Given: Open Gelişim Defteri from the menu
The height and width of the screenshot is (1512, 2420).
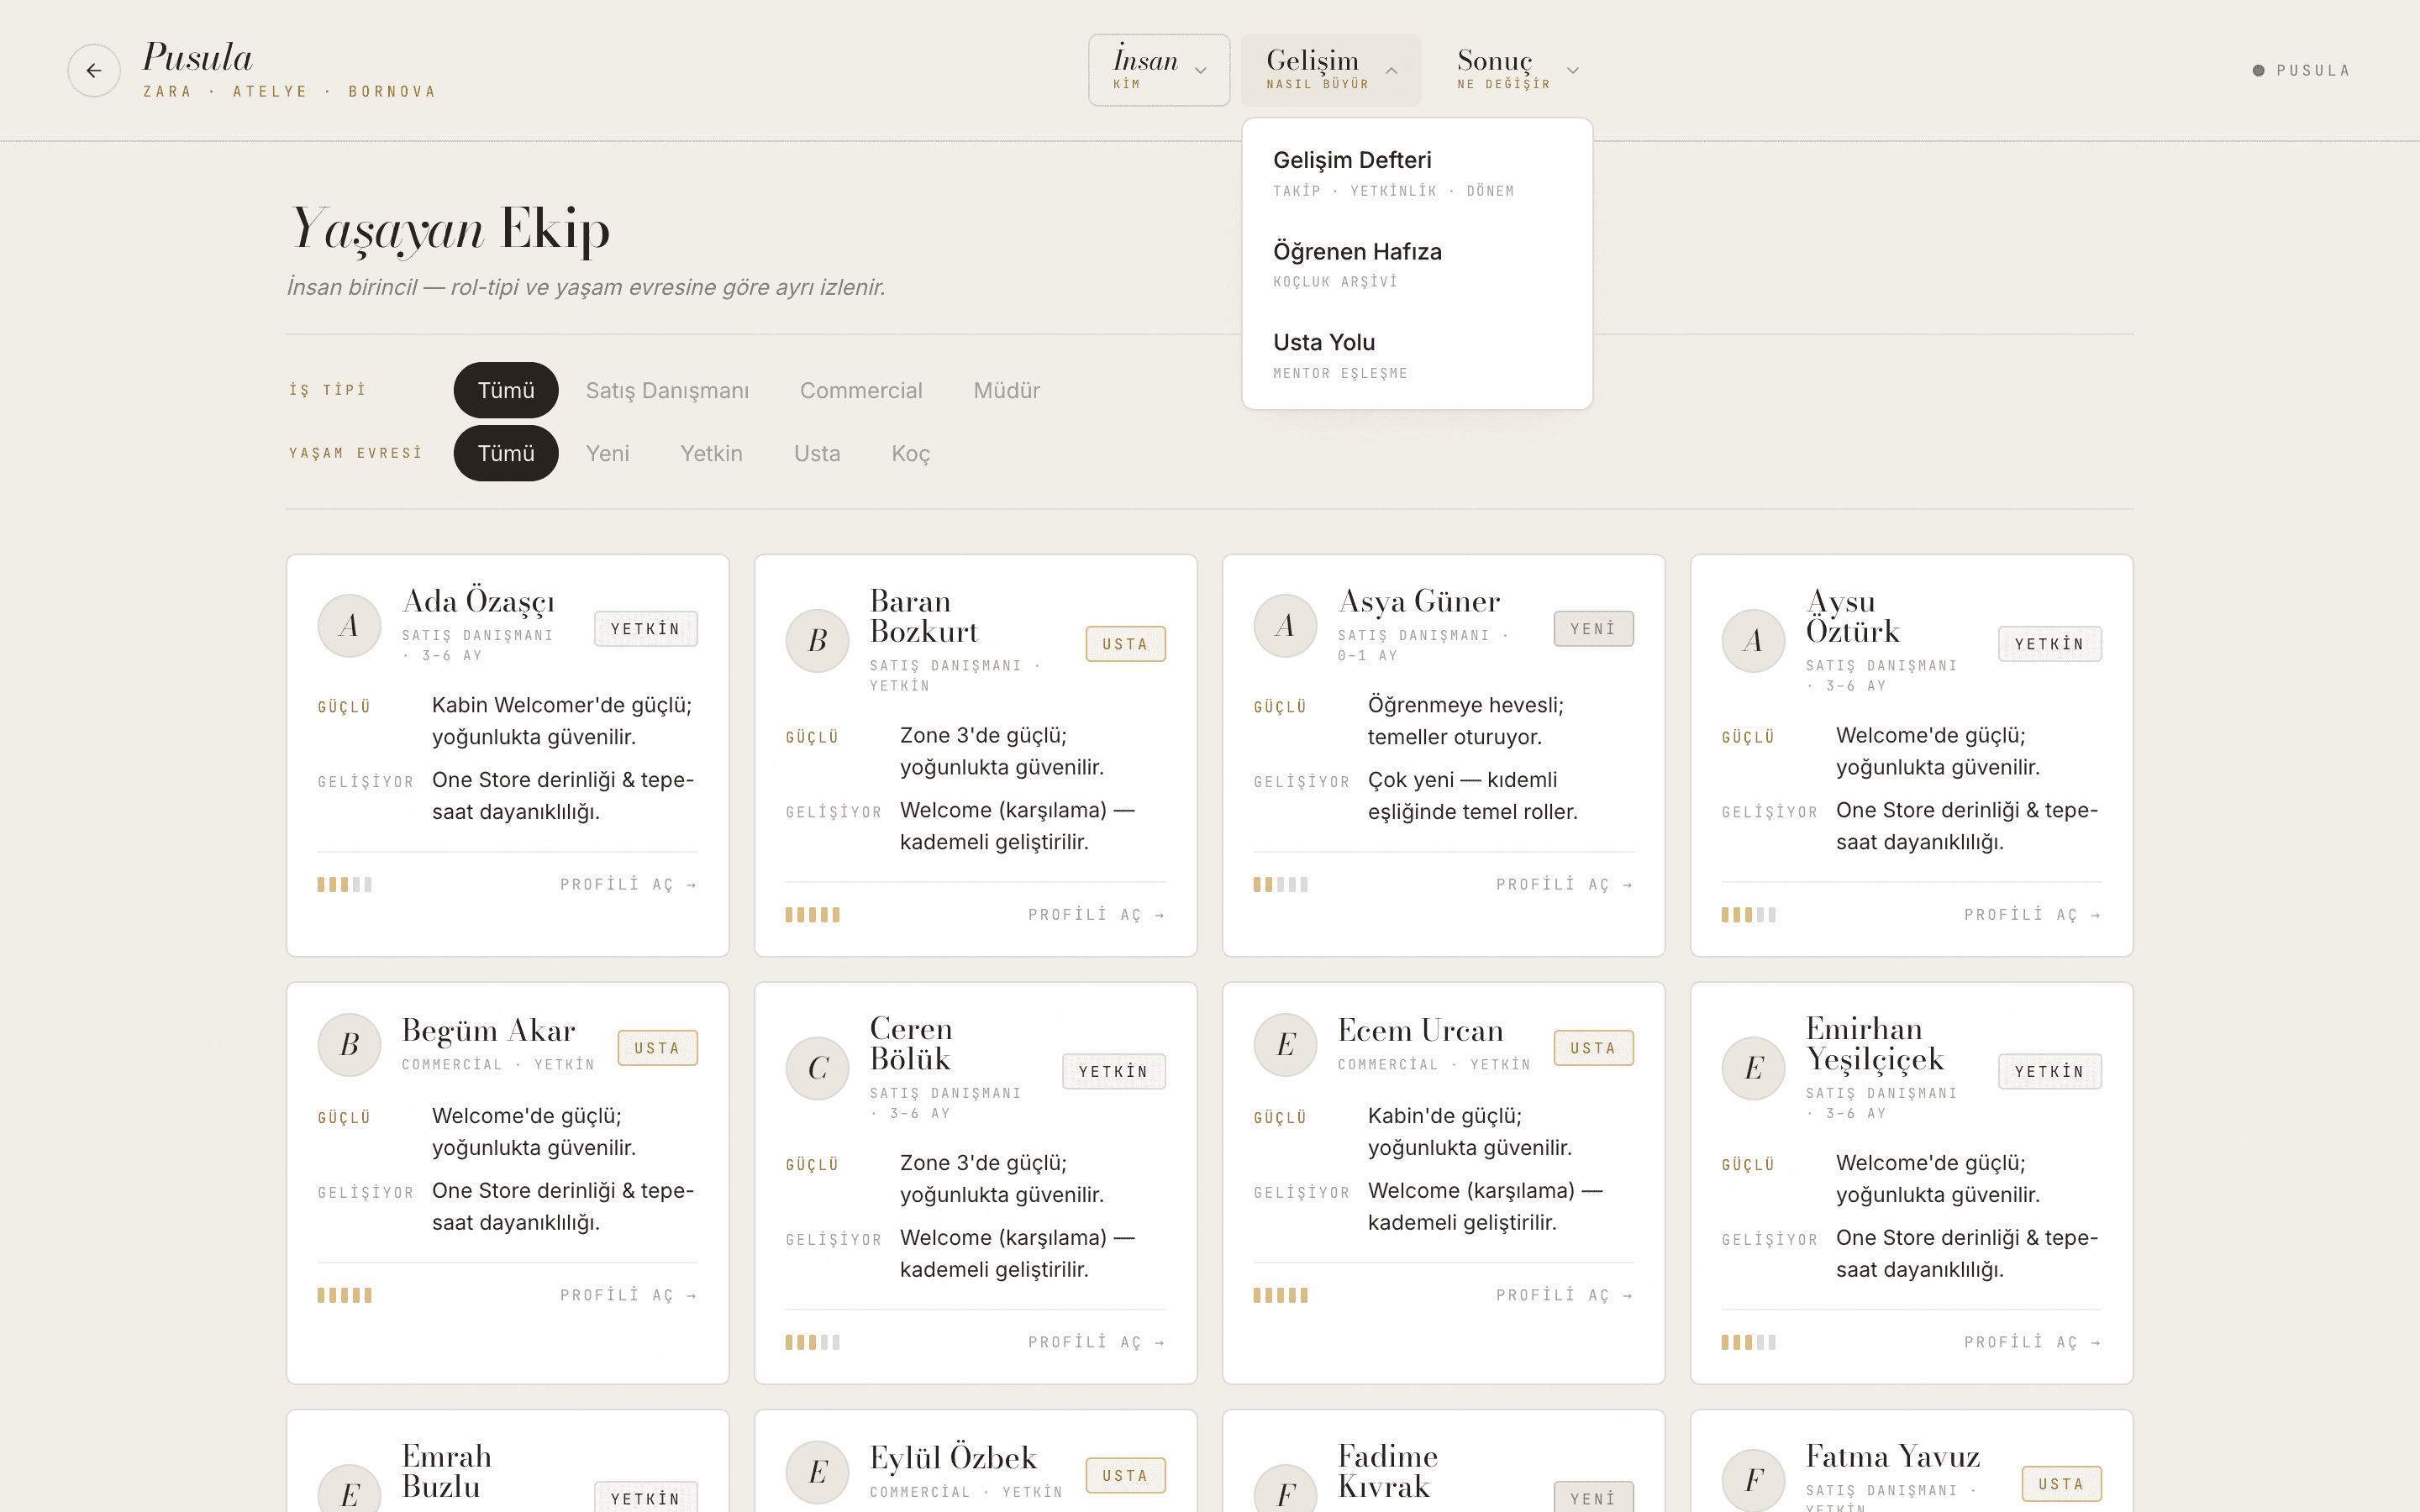Looking at the screenshot, I should pyautogui.click(x=1417, y=173).
